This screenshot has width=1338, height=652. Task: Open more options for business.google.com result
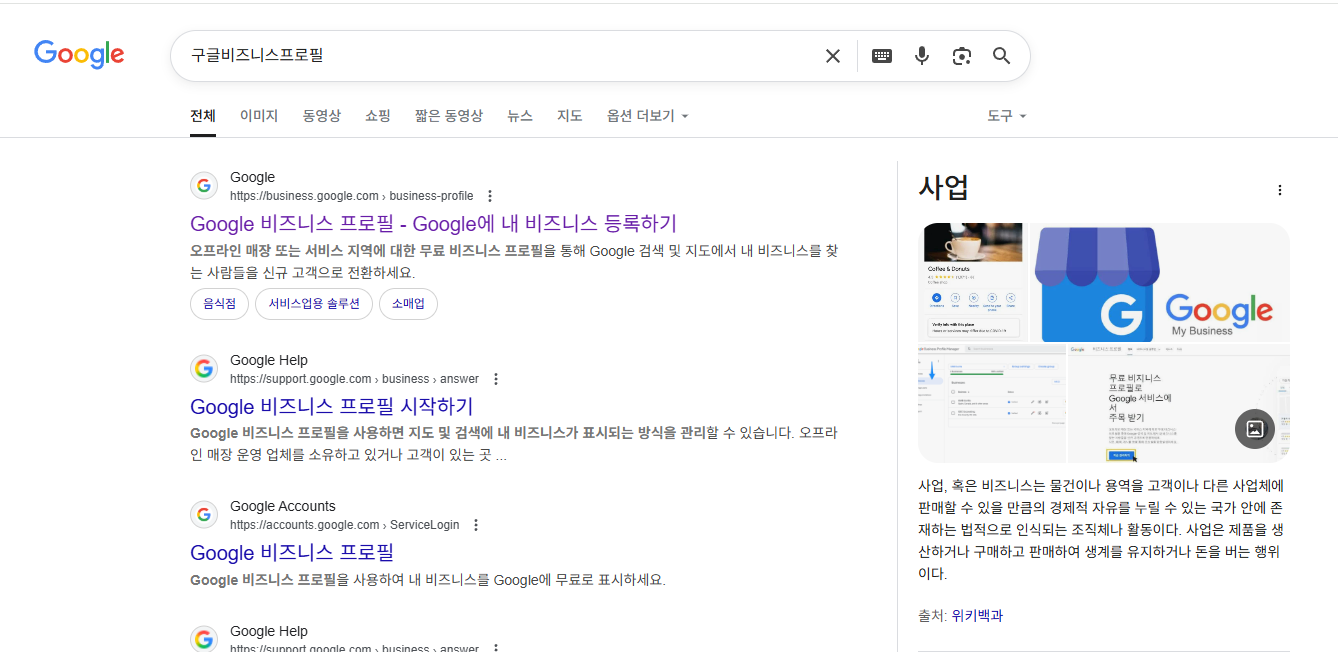489,196
